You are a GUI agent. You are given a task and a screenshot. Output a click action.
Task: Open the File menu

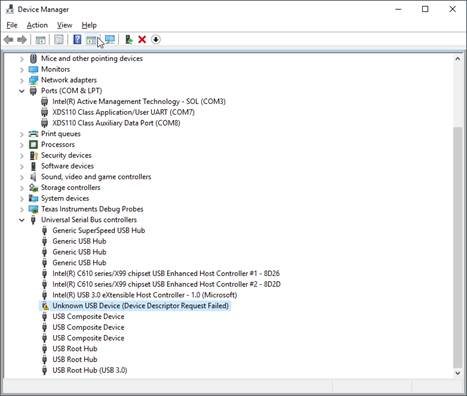[x=12, y=25]
